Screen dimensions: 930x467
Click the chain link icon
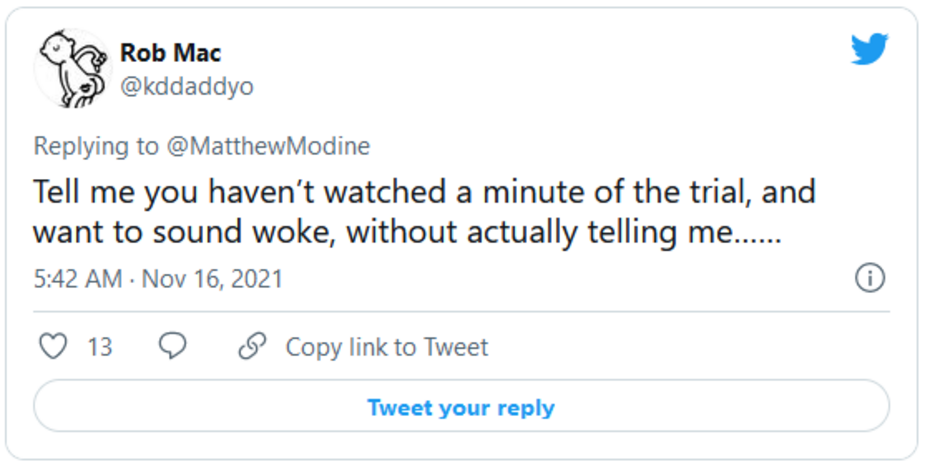pyautogui.click(x=252, y=347)
